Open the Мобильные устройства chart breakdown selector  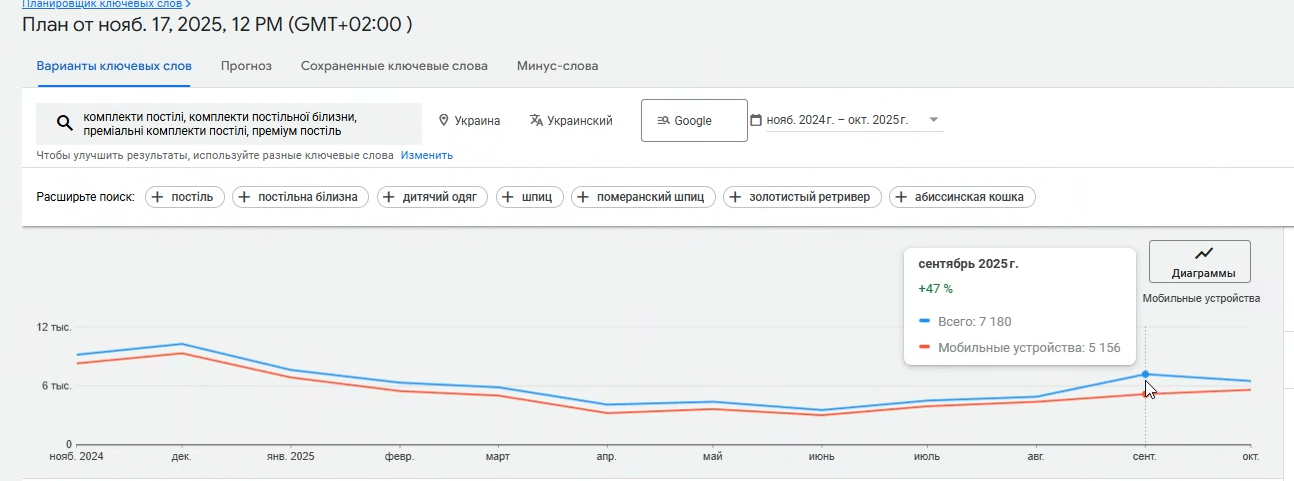pos(1201,298)
